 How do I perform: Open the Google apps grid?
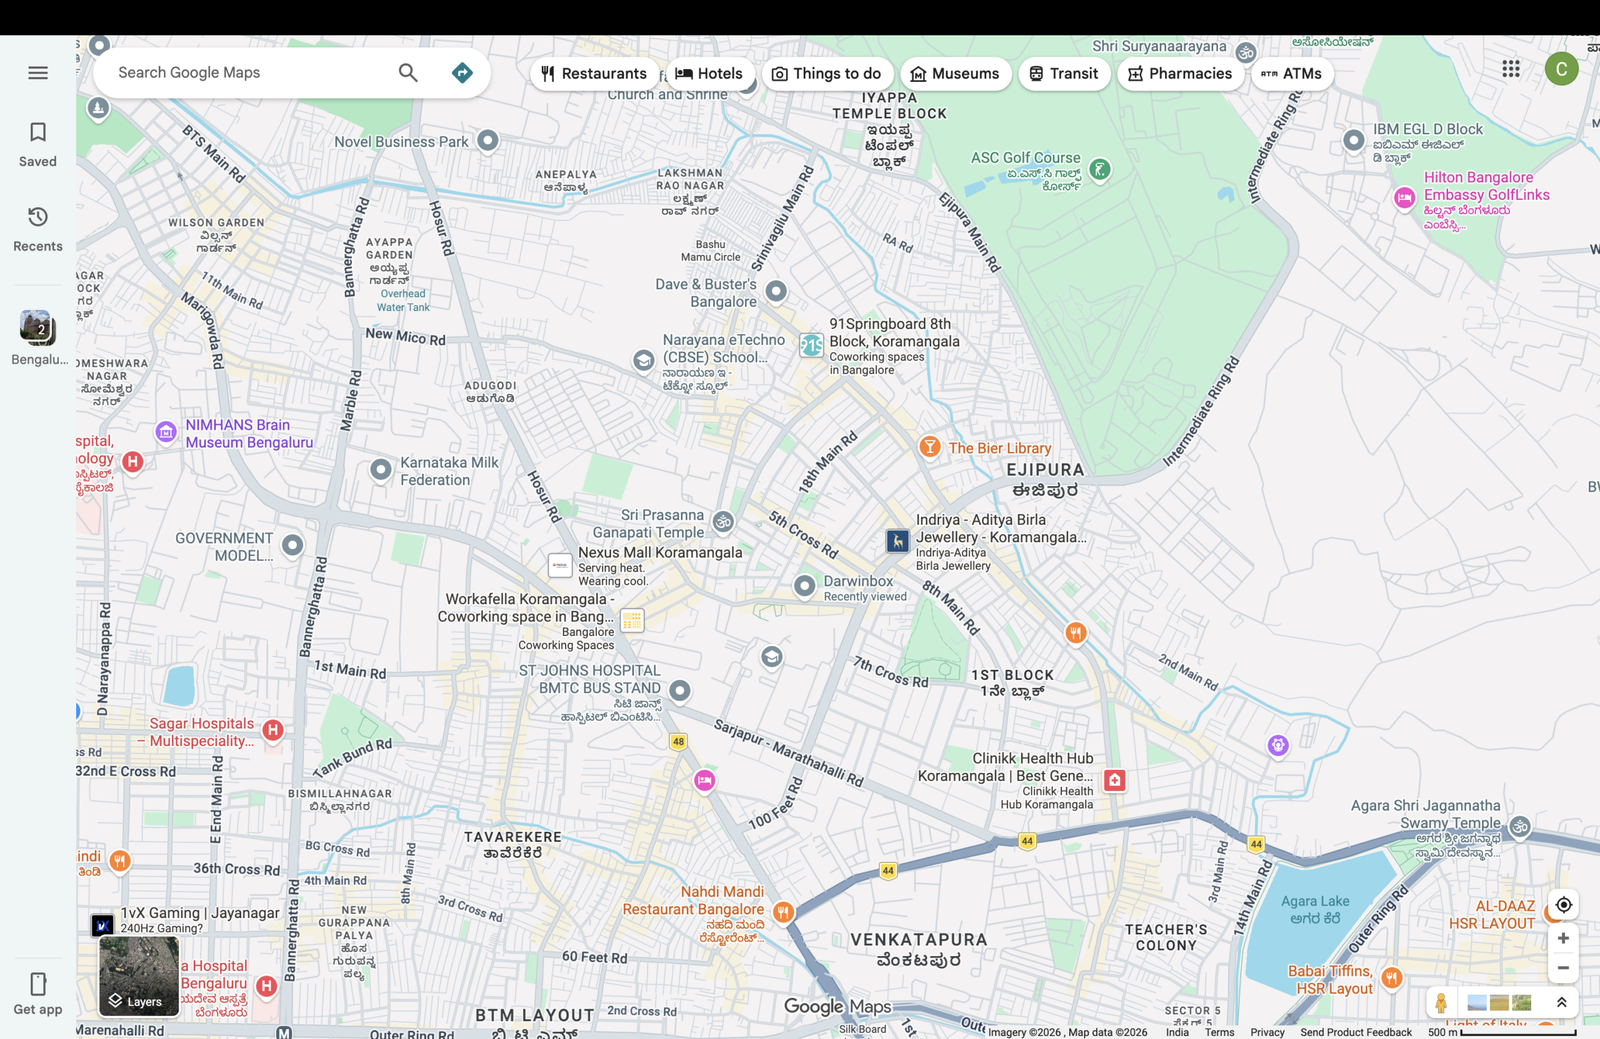tap(1510, 69)
